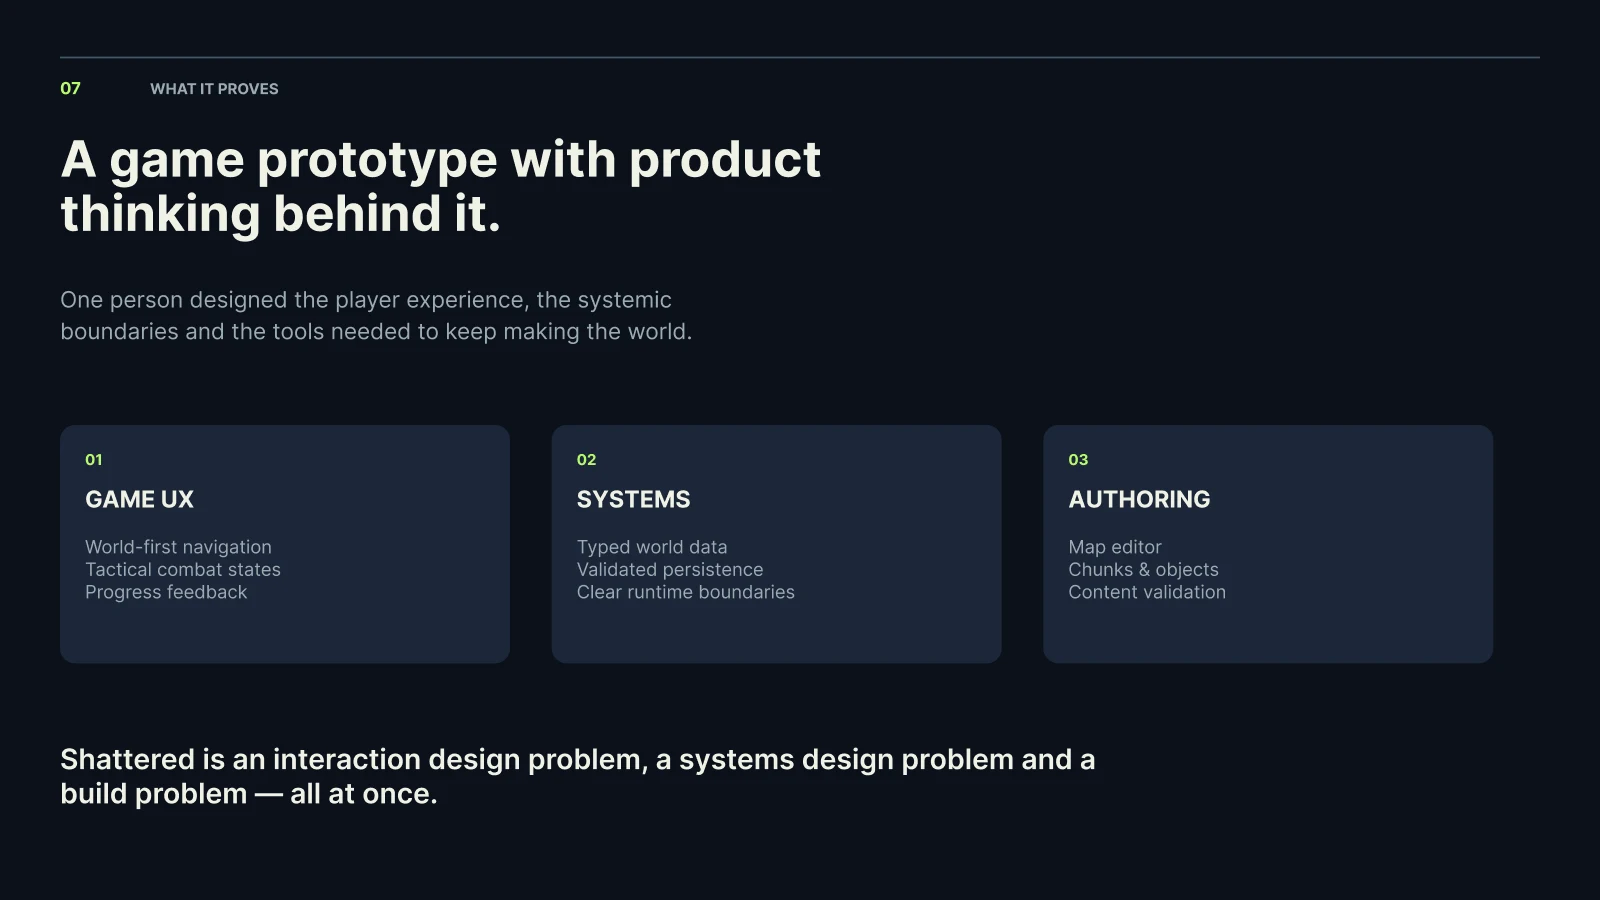Click the main headline about product thinking
Image resolution: width=1600 pixels, height=900 pixels.
pyautogui.click(x=440, y=187)
